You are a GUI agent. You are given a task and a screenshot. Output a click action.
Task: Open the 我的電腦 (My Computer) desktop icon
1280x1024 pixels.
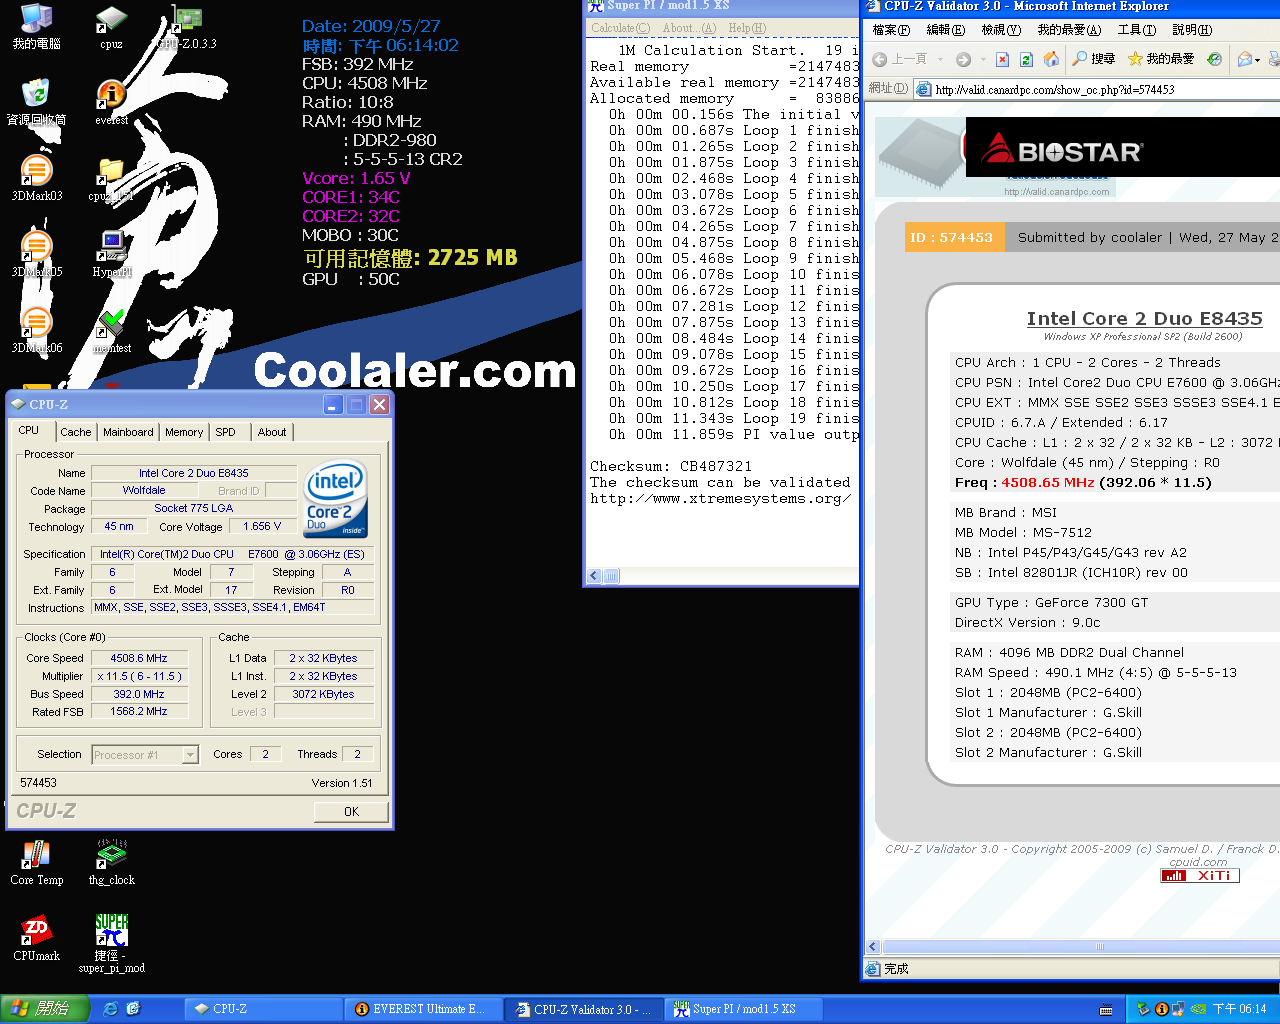[x=36, y=26]
